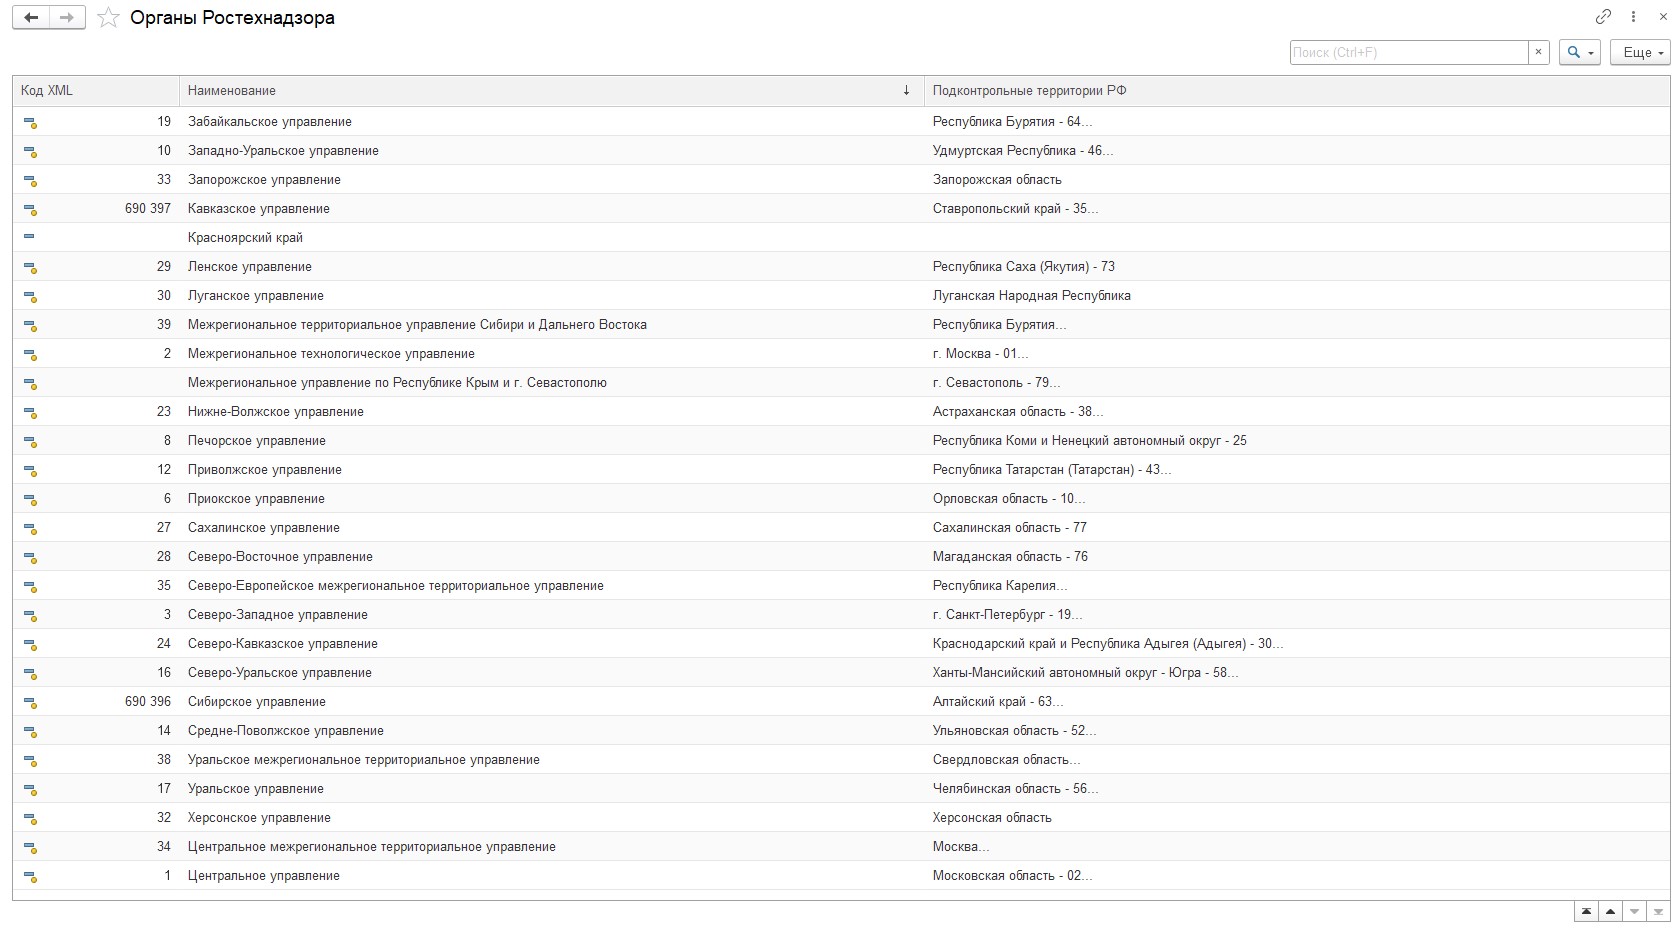
Task: Click the back navigation arrow
Action: pos(31,18)
